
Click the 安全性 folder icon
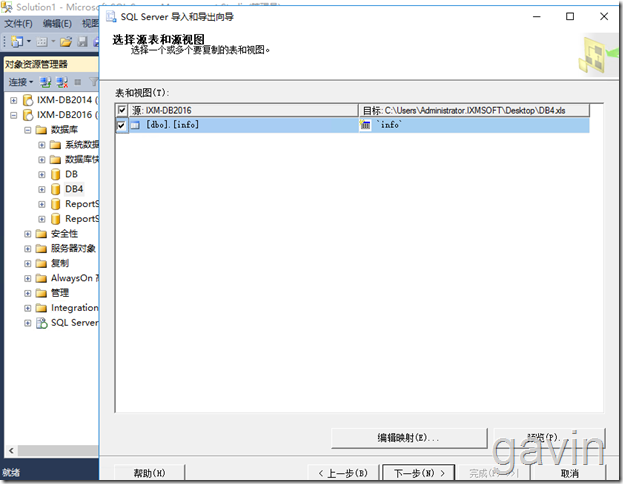[x=41, y=234]
